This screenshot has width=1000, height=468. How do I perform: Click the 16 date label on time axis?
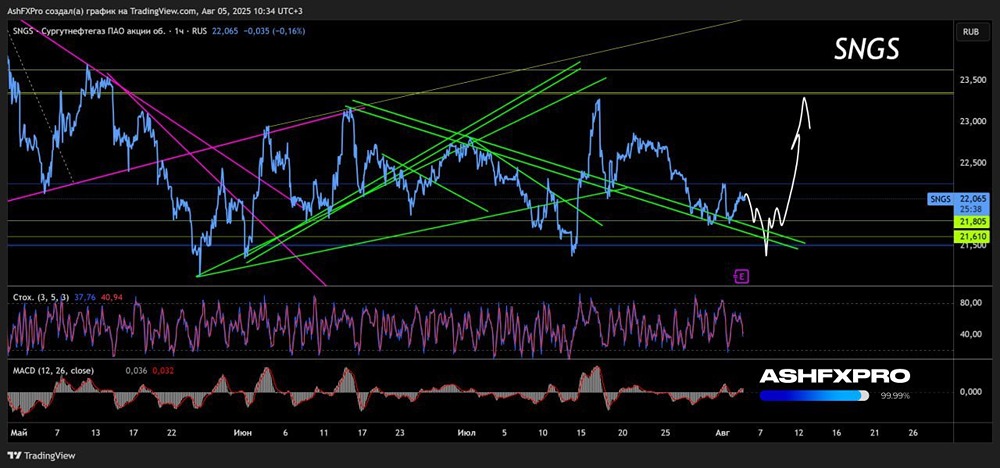coord(836,432)
